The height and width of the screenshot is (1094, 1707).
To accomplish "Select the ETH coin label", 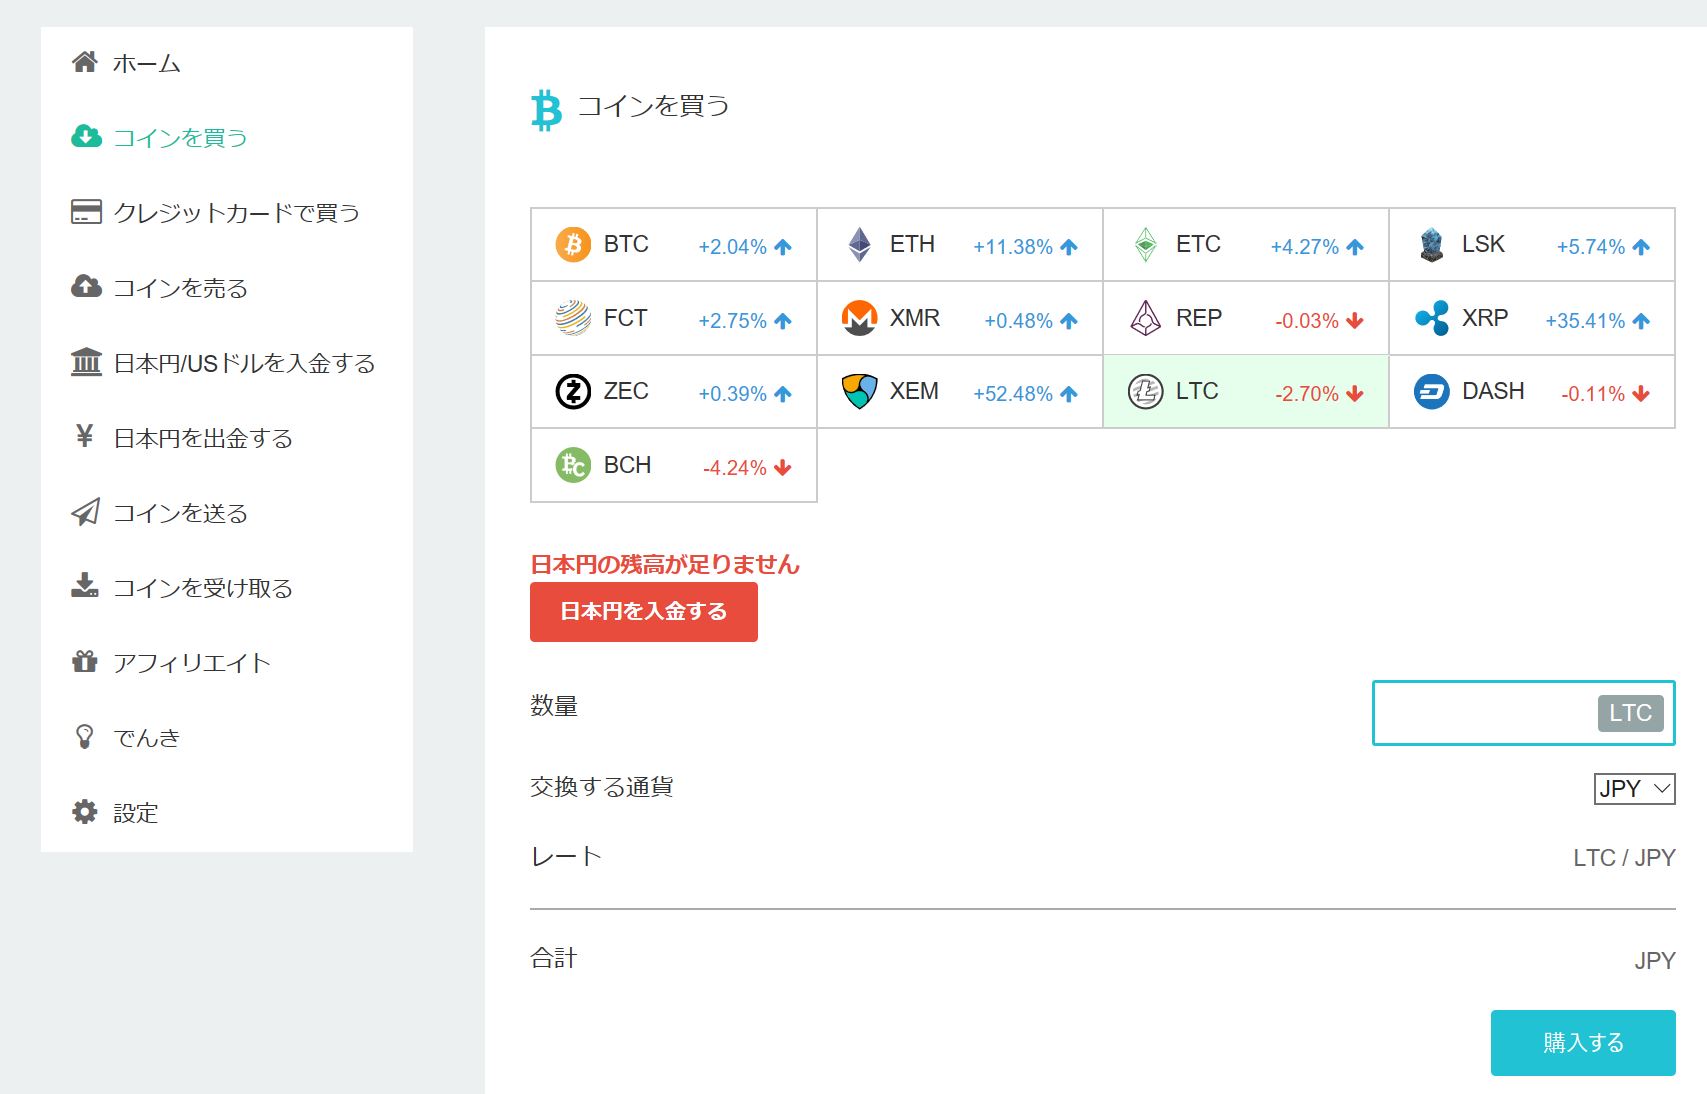I will click(912, 244).
